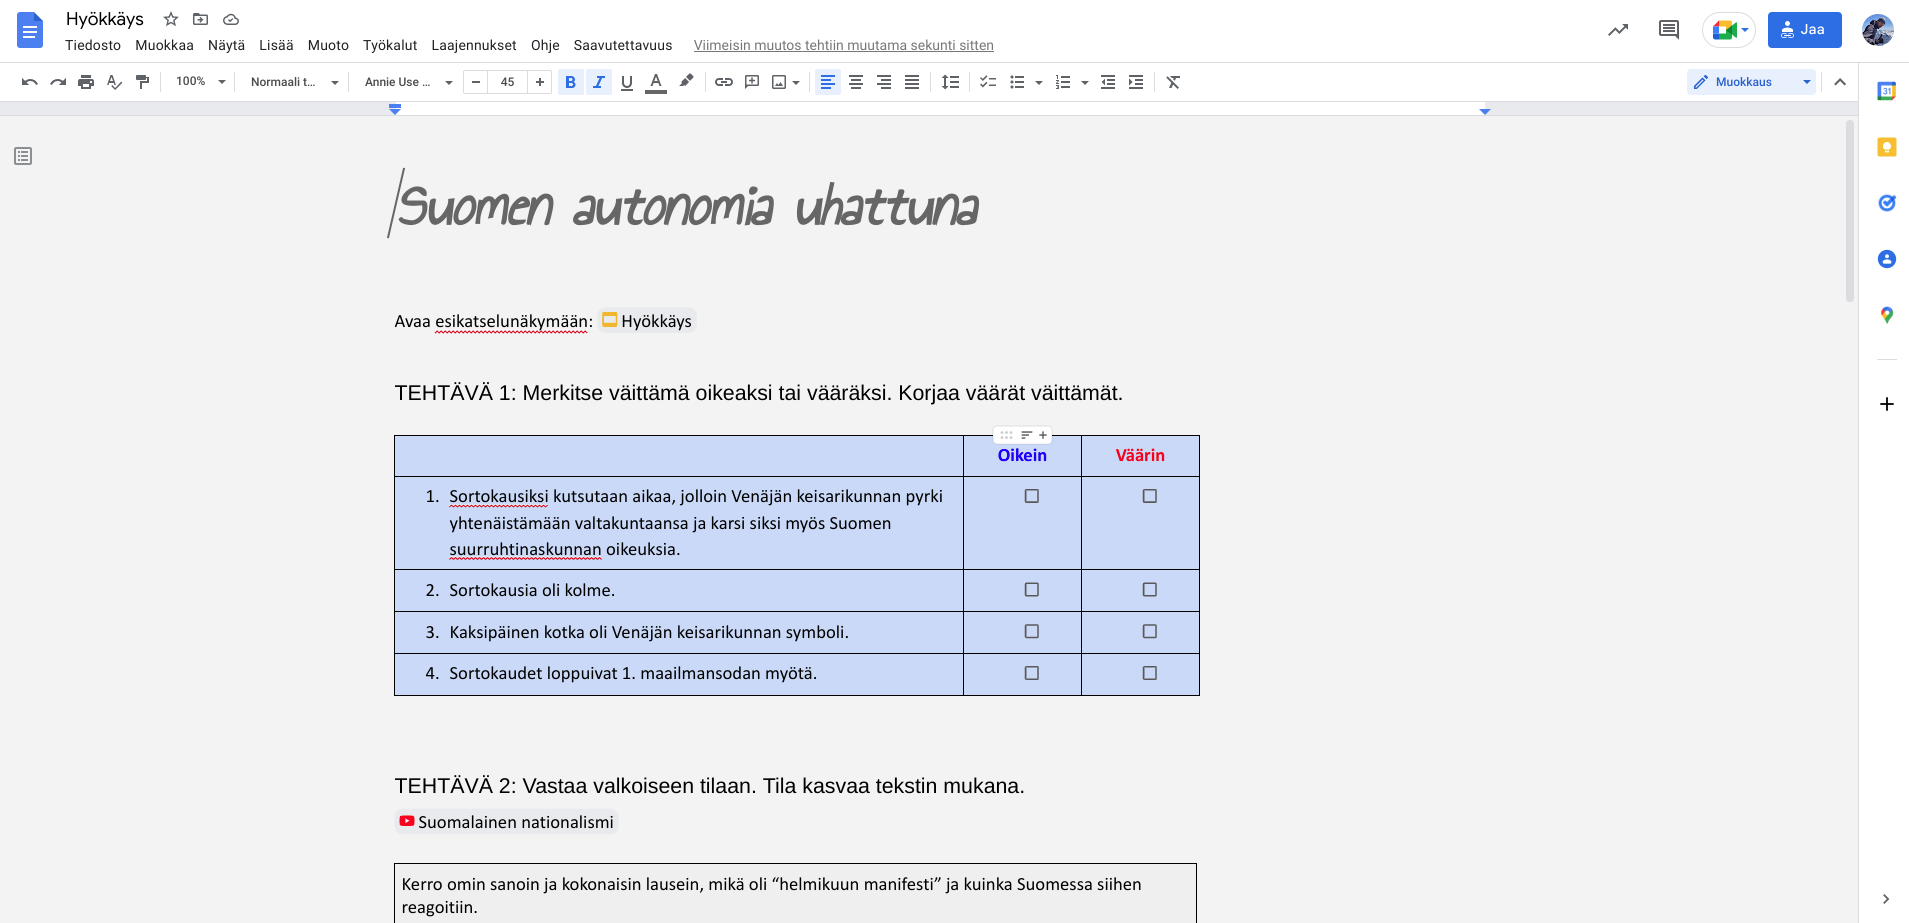The height and width of the screenshot is (923, 1909).
Task: Select the paint format tool
Action: coord(143,82)
